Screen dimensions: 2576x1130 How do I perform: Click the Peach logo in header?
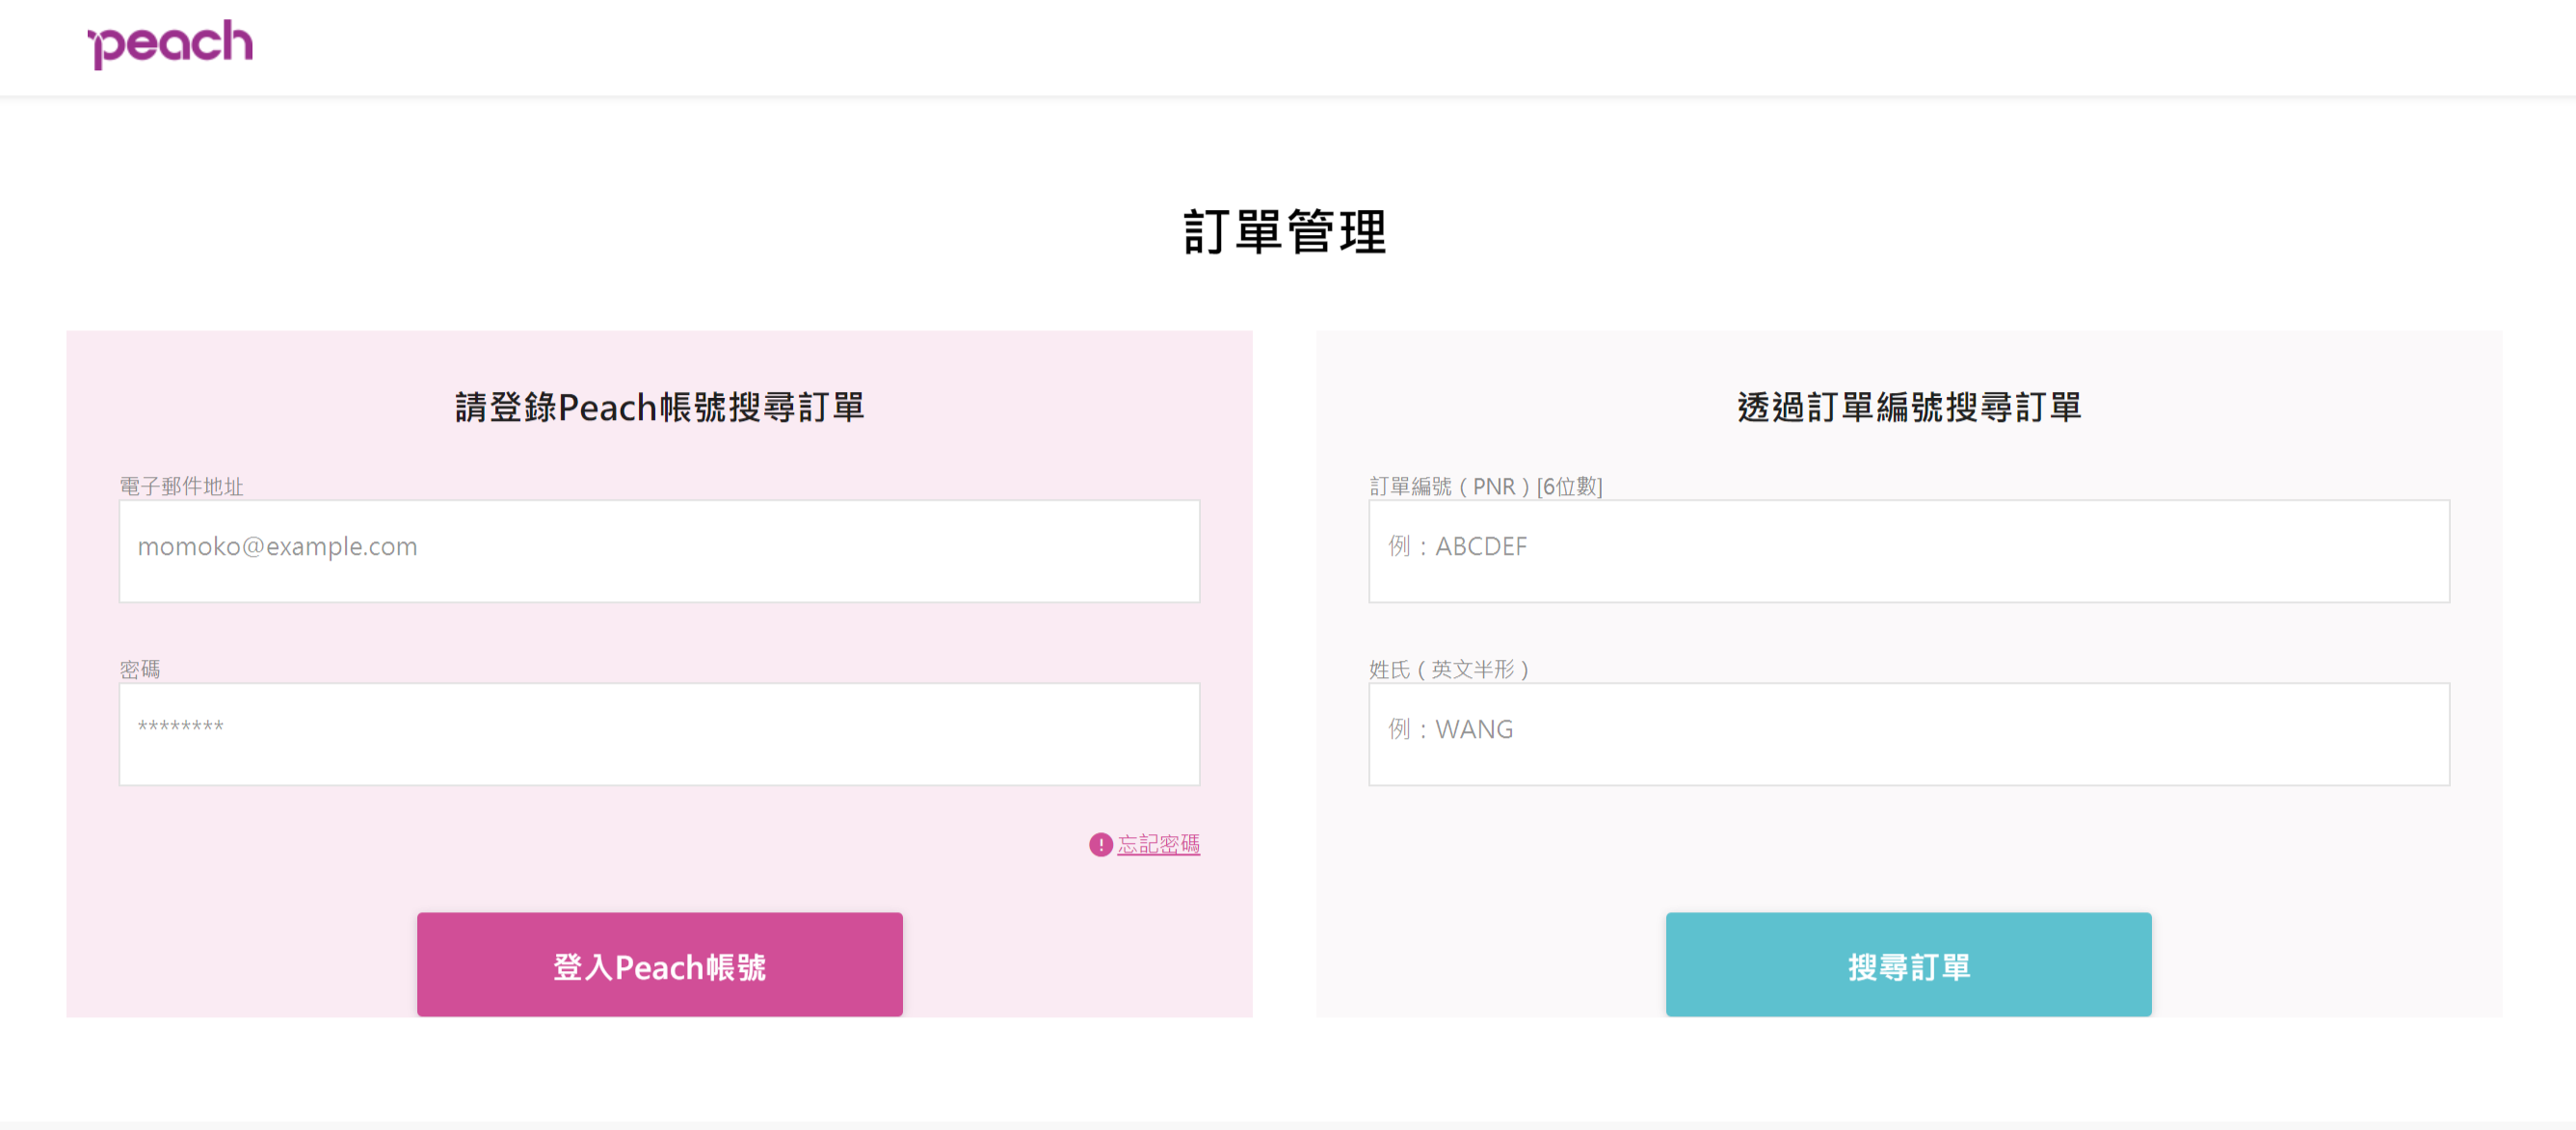(170, 44)
